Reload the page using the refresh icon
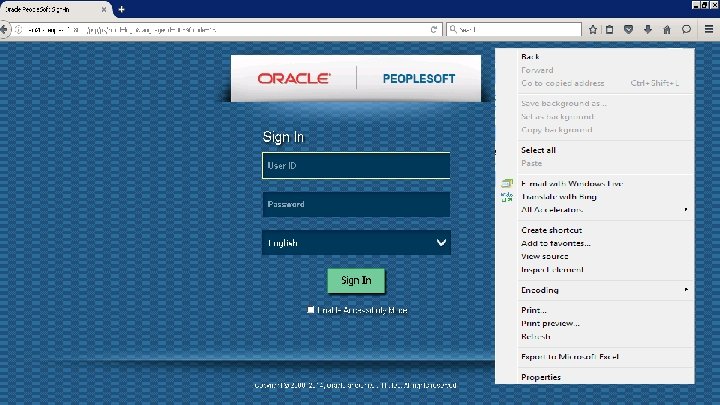Screen dimensions: 720x405 [433, 29]
